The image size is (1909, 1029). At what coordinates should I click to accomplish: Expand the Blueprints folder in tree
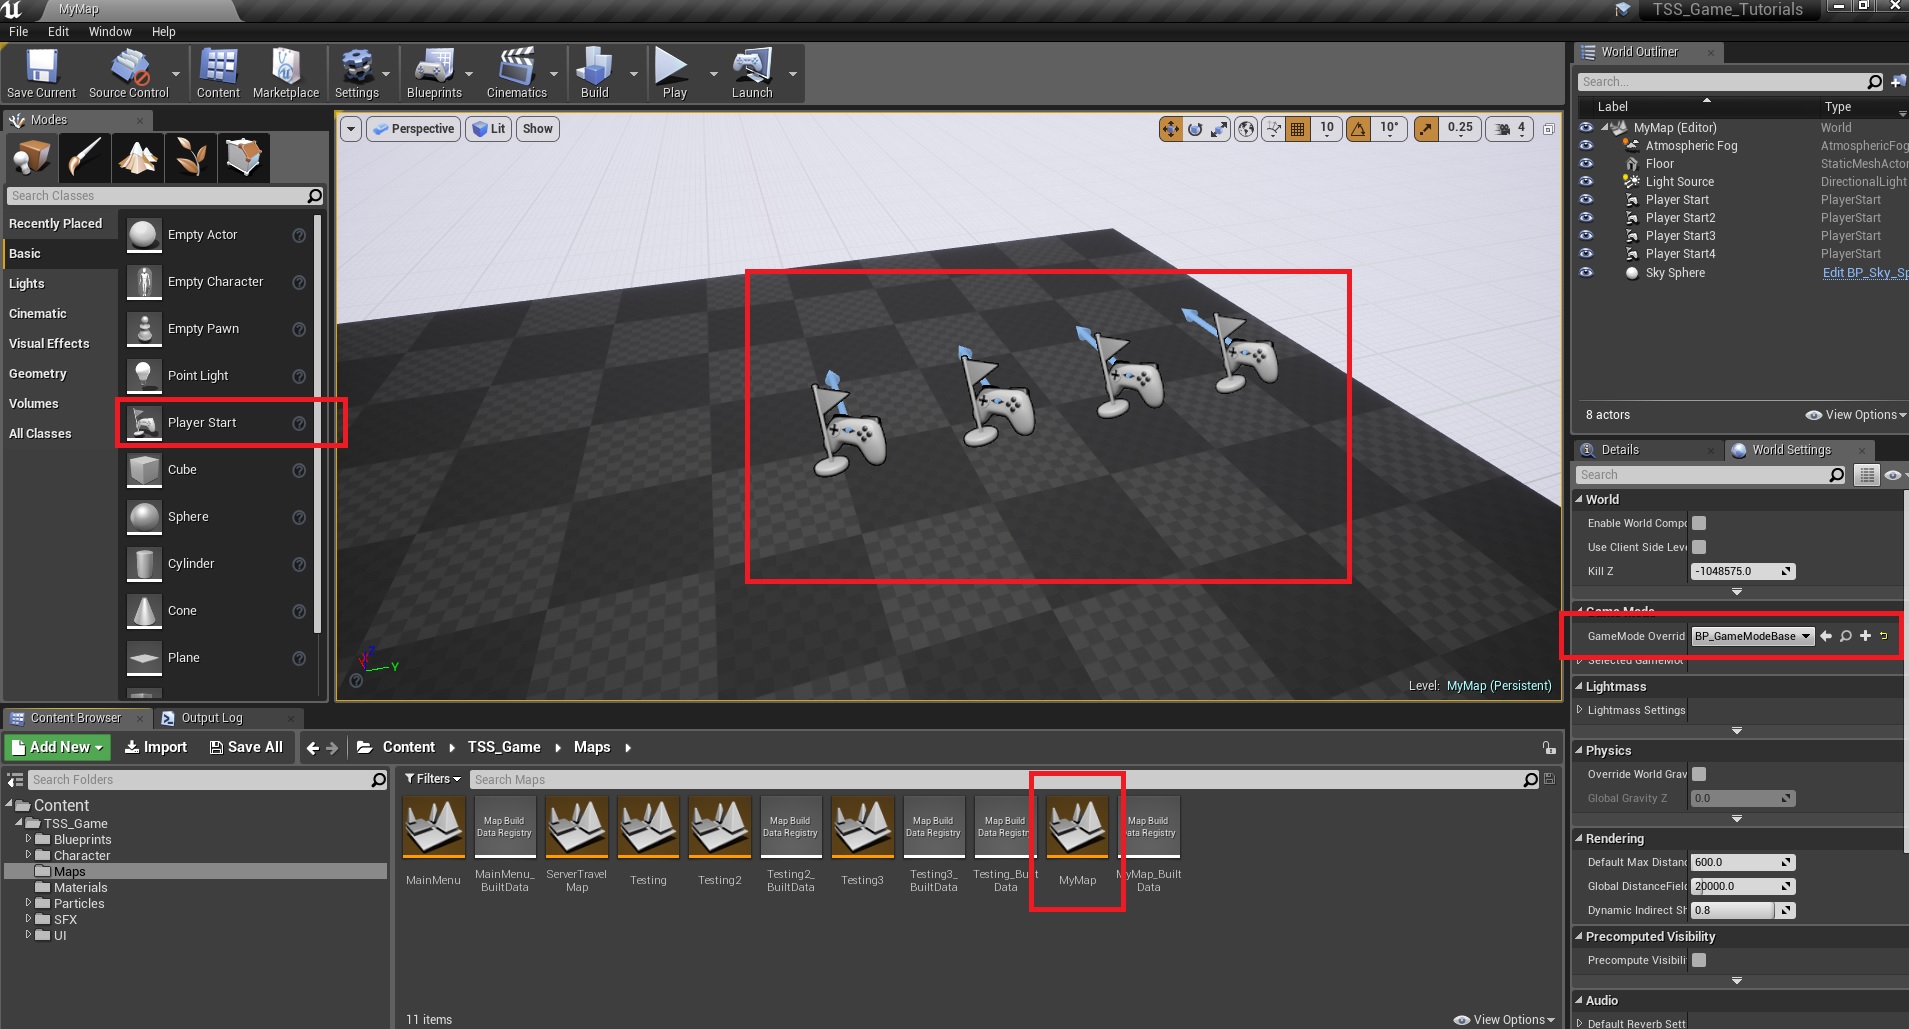coord(29,840)
